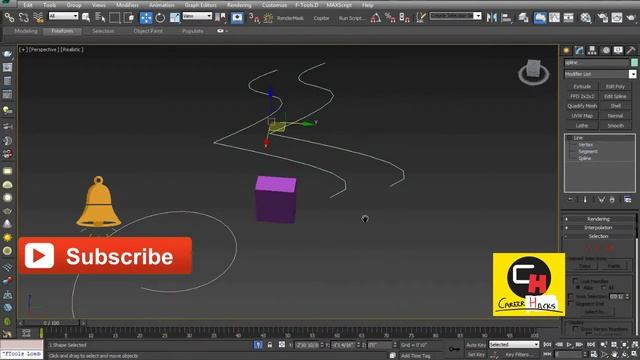Enable the Show Vertex Numbers checkbox

tap(575, 329)
